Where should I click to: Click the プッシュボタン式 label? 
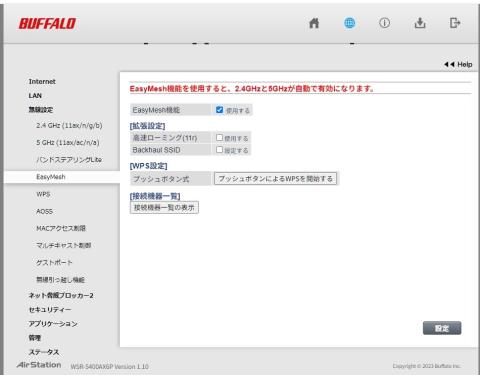[x=161, y=179]
